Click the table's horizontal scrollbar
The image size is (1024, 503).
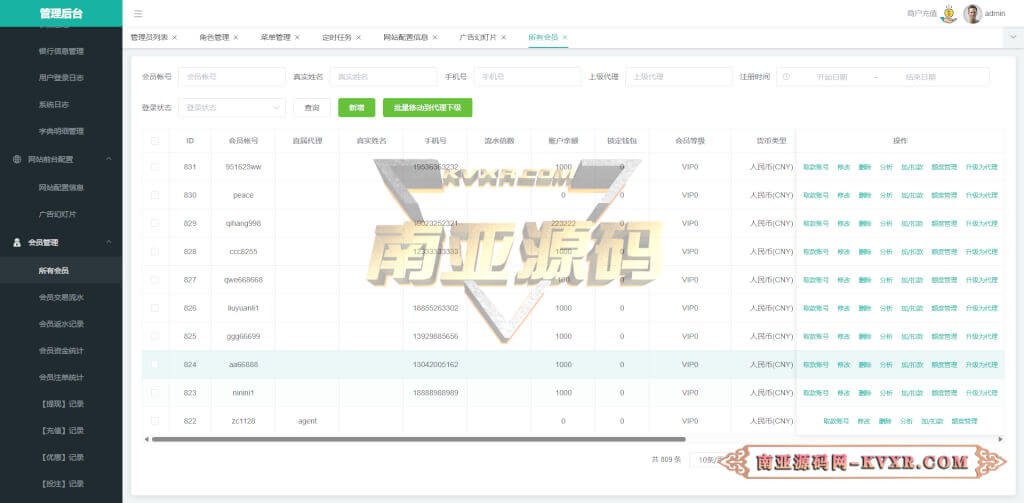click(x=418, y=439)
